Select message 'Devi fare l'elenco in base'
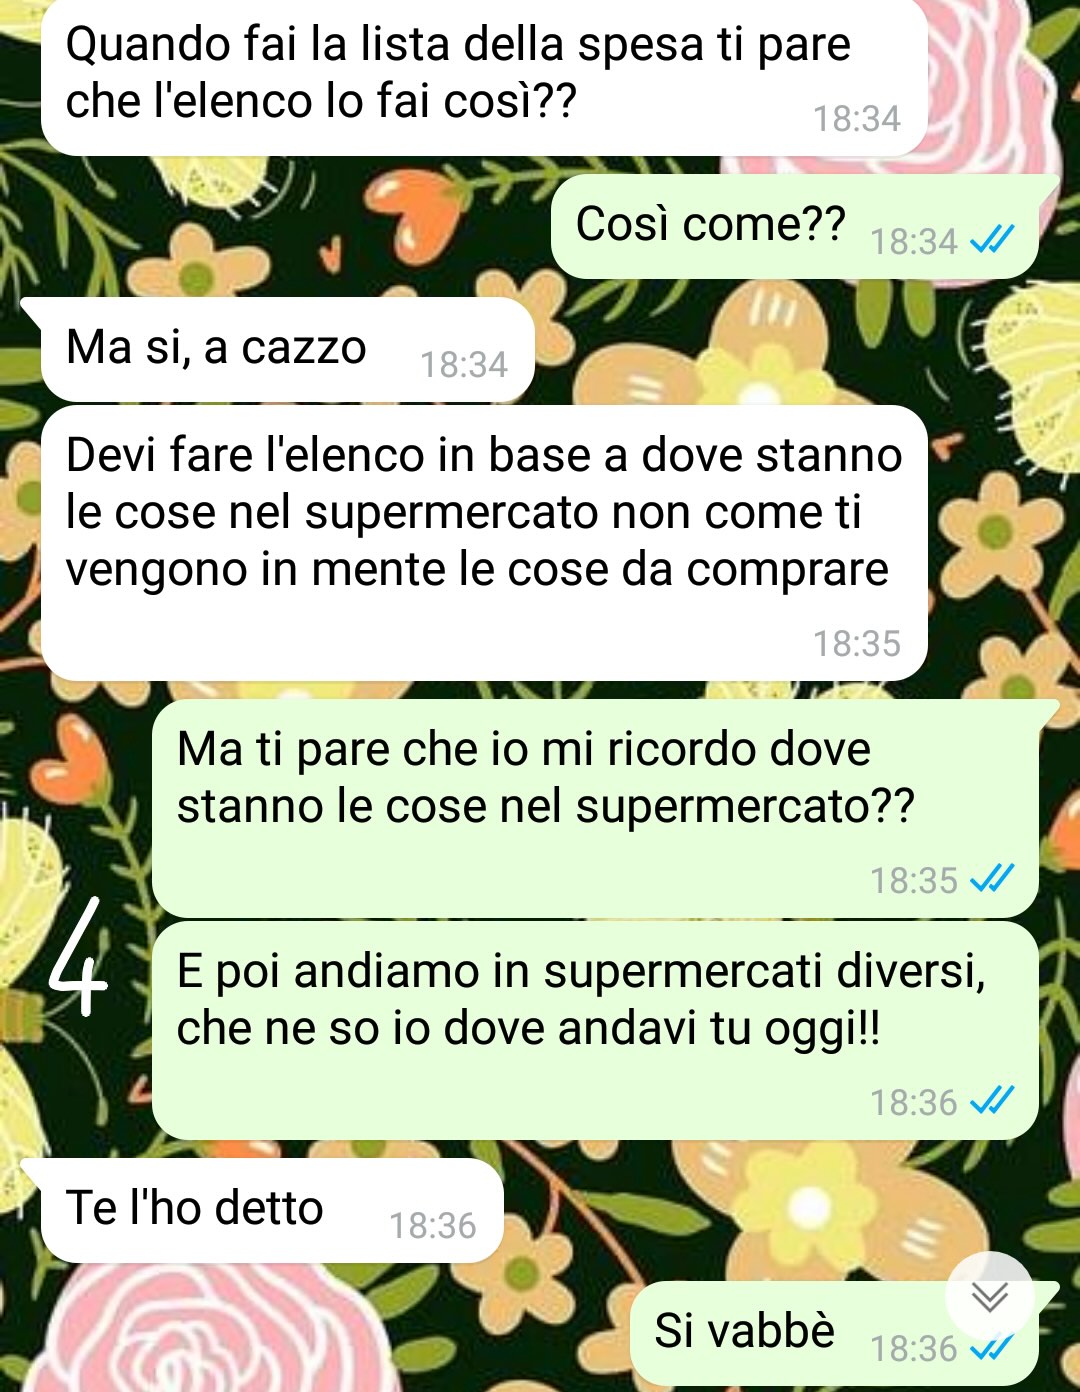 (484, 543)
